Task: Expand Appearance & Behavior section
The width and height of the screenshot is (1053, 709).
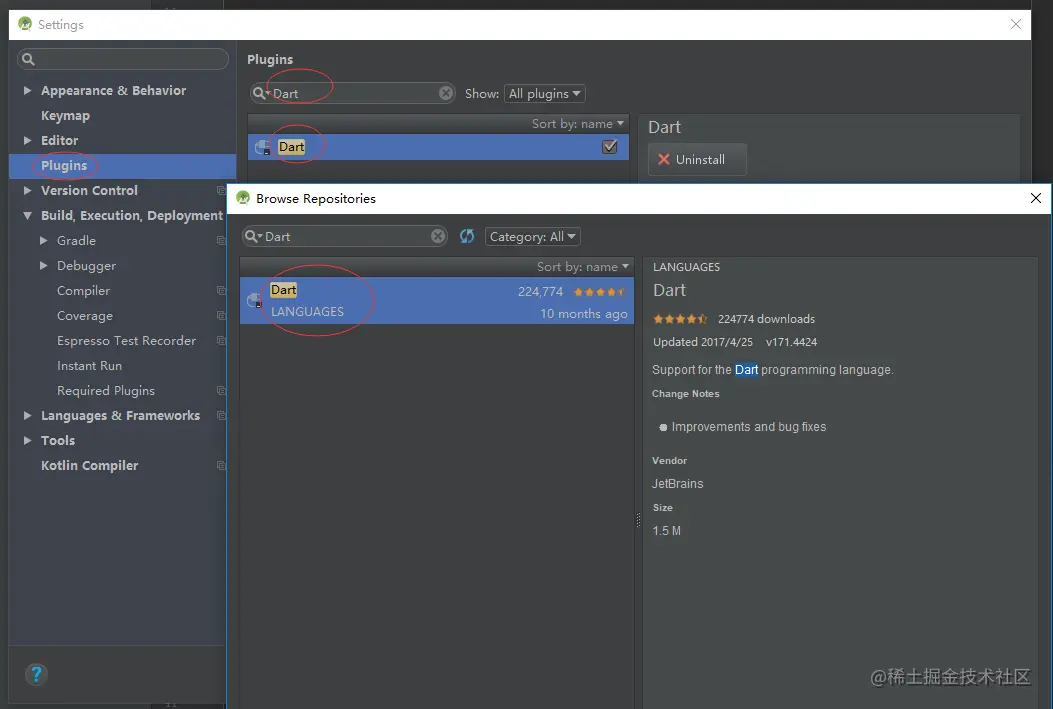Action: point(28,90)
